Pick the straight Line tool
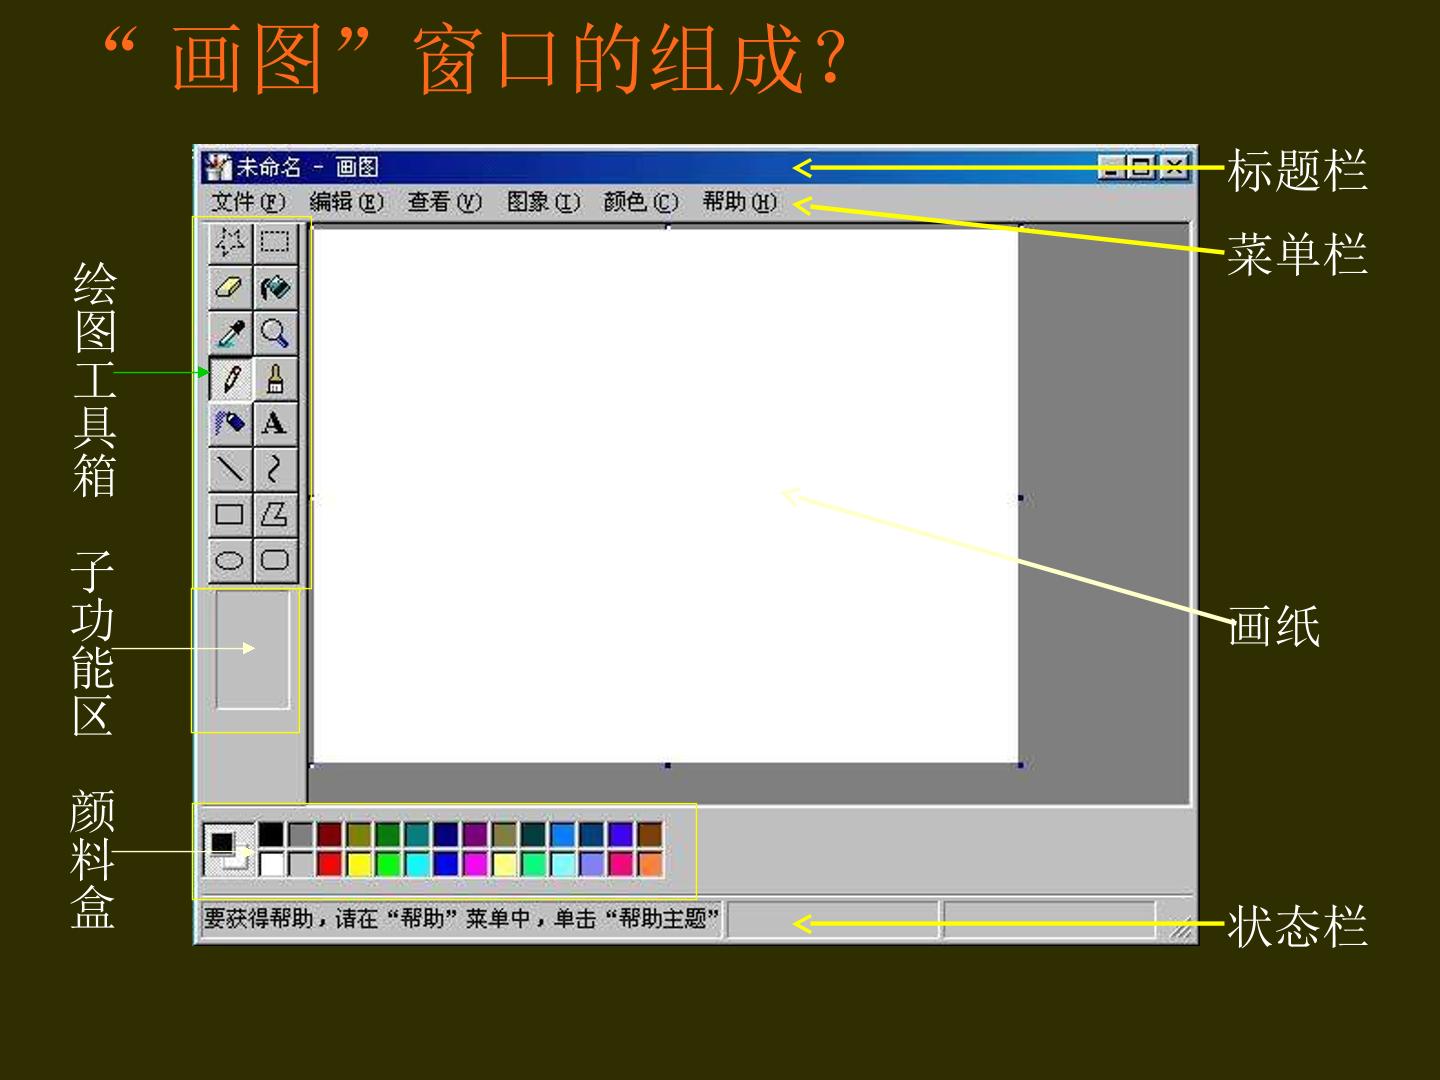Screen dimensions: 1440x1080 (x=230, y=469)
